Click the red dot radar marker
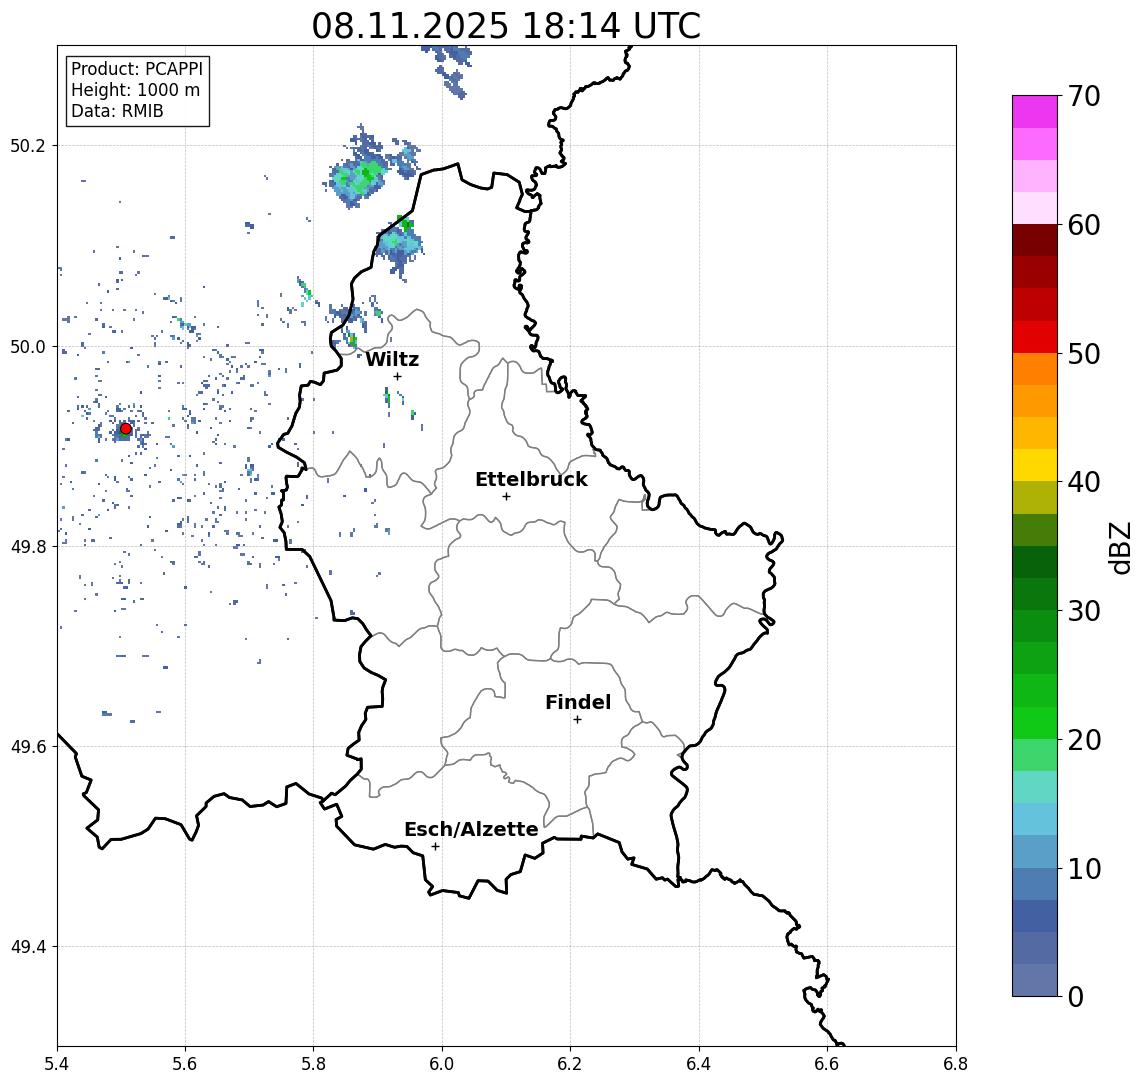The image size is (1145, 1084). [126, 429]
